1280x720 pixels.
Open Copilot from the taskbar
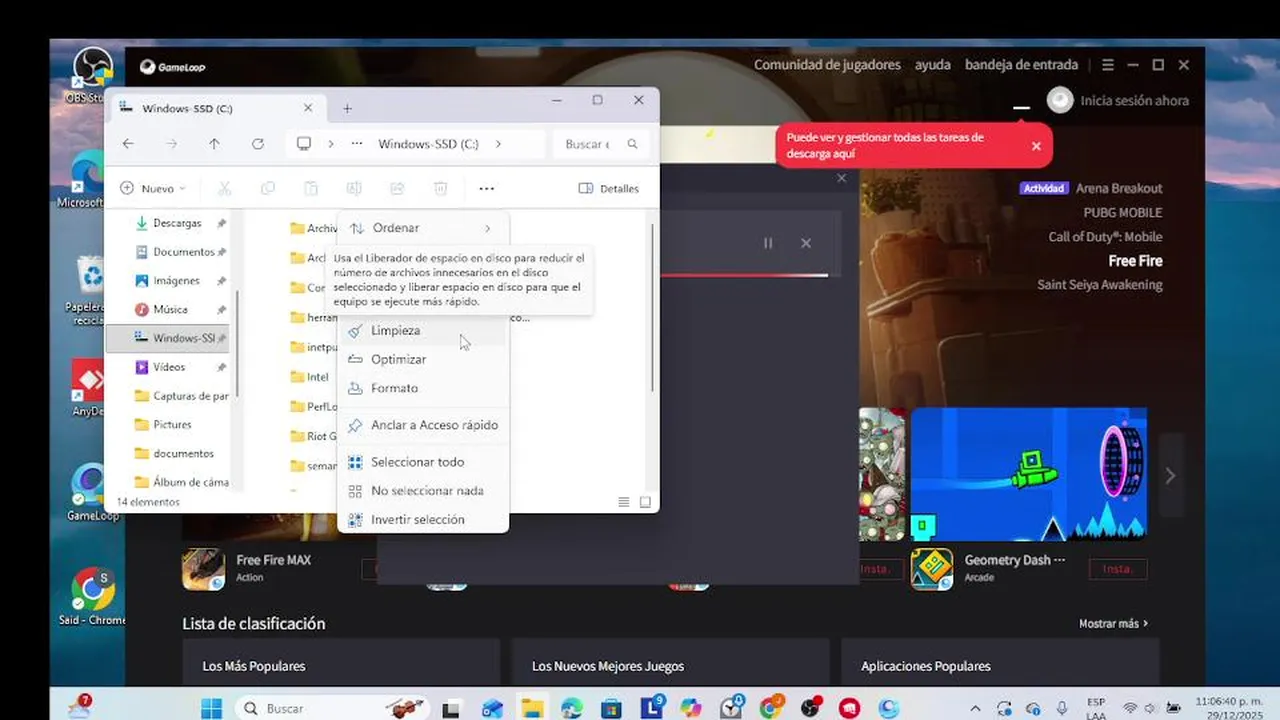click(x=691, y=708)
